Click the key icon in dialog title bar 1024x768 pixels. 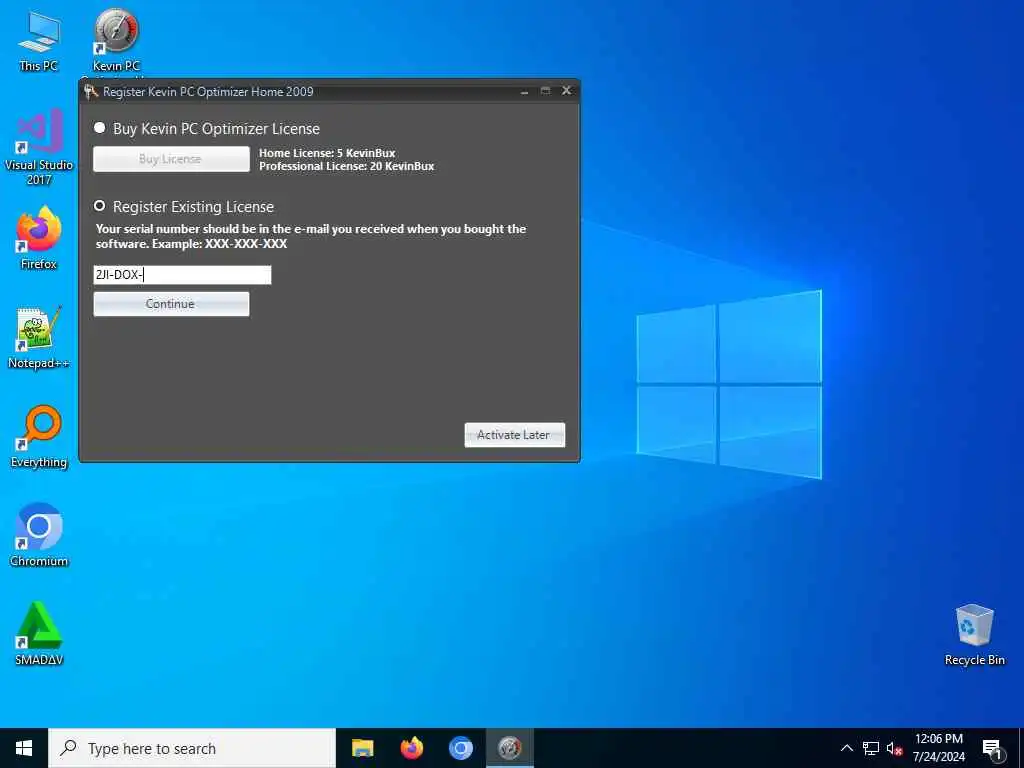(91, 92)
